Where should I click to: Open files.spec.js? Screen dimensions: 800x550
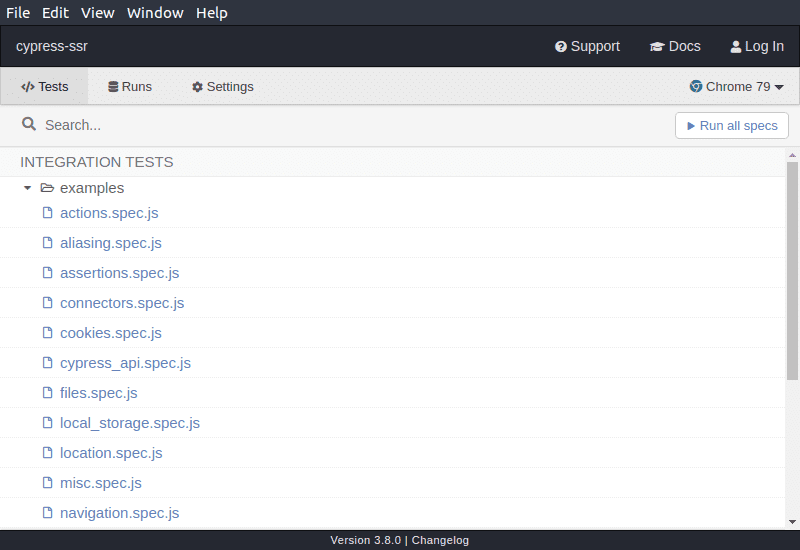[98, 393]
